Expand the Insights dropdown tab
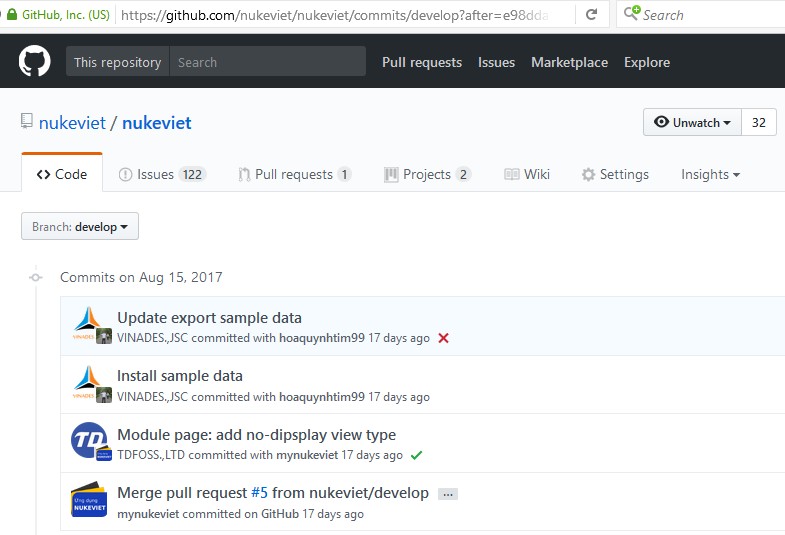 (x=710, y=174)
